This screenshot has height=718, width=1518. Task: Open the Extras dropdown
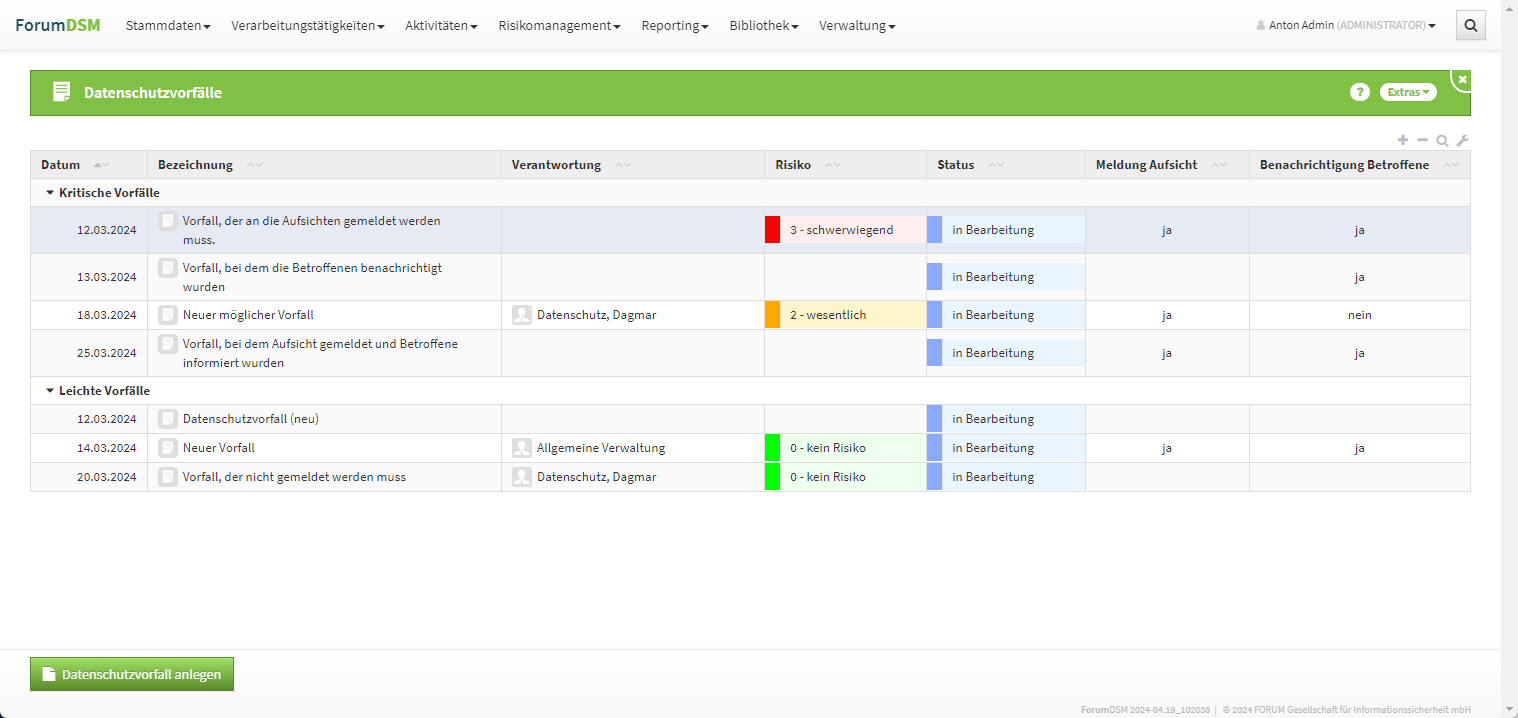coord(1408,92)
